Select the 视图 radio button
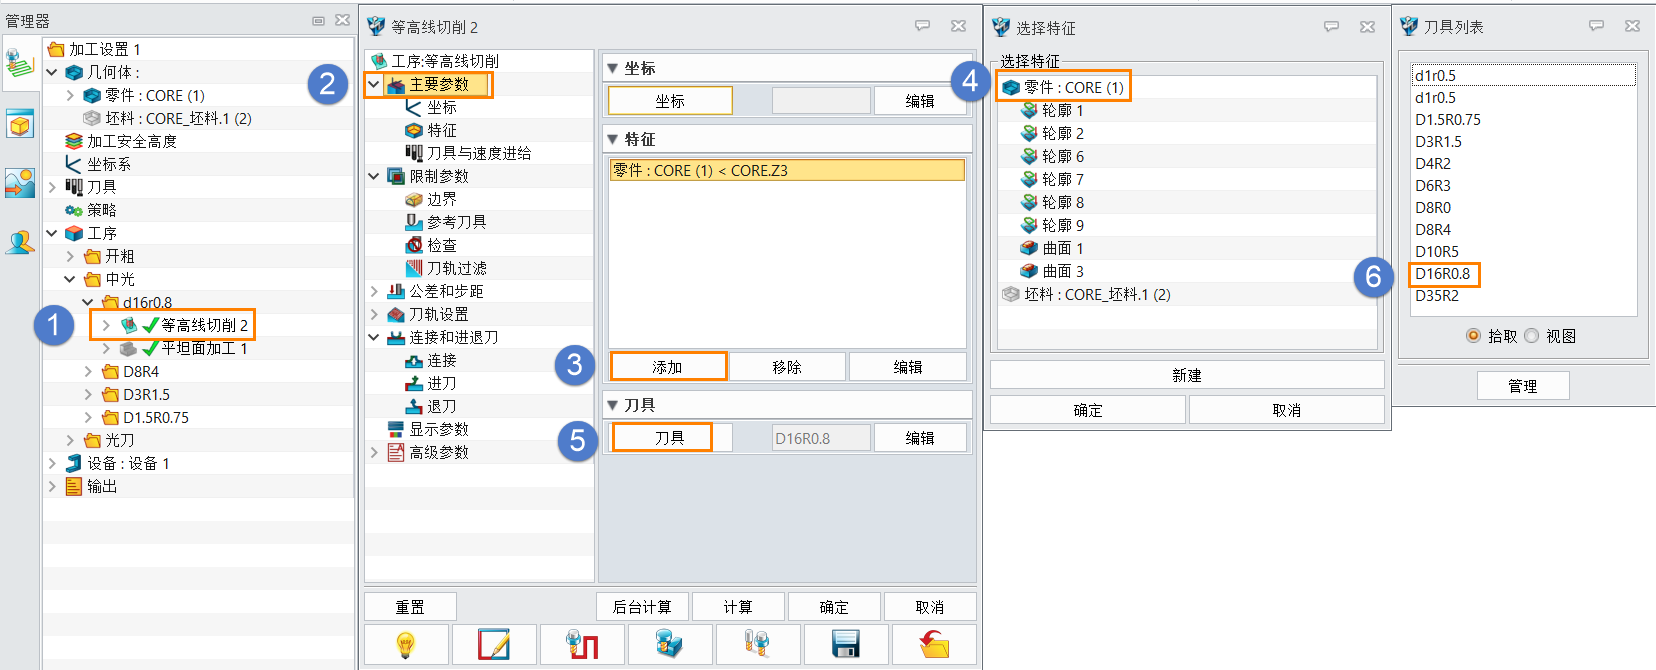This screenshot has height=670, width=1656. [1531, 336]
